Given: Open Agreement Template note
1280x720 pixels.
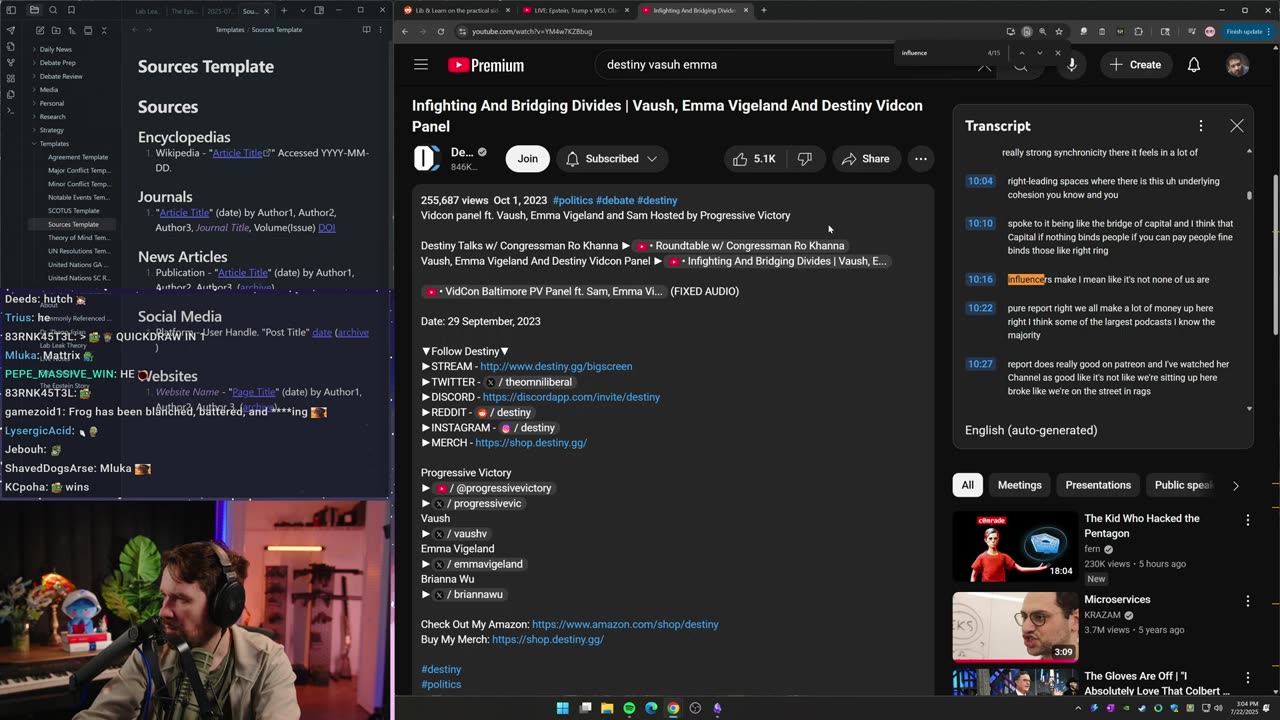Looking at the screenshot, I should (x=78, y=157).
